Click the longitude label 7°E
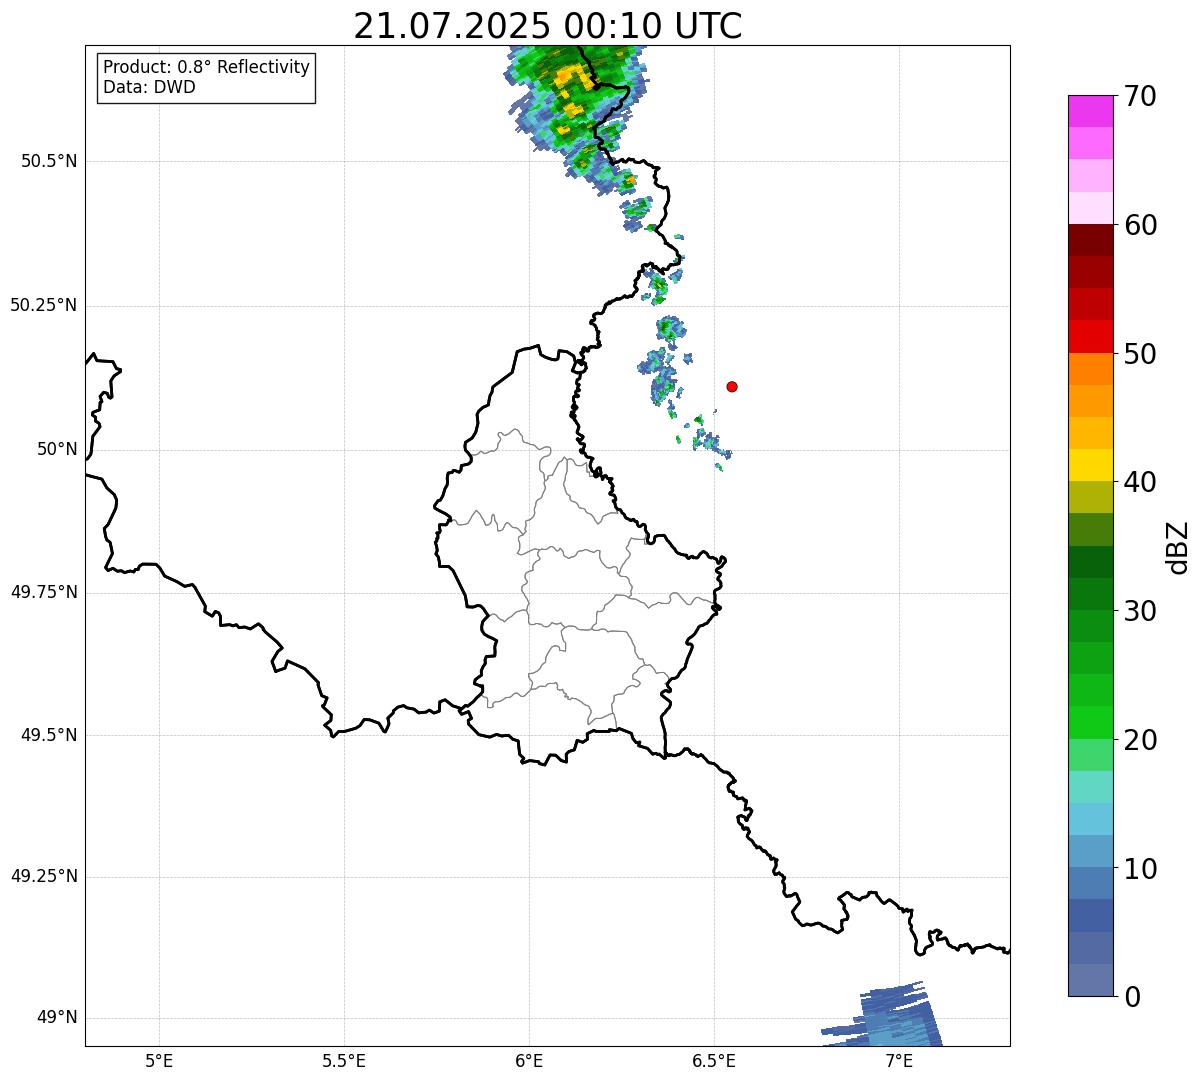This screenshot has height=1081, width=1202. coord(899,1060)
